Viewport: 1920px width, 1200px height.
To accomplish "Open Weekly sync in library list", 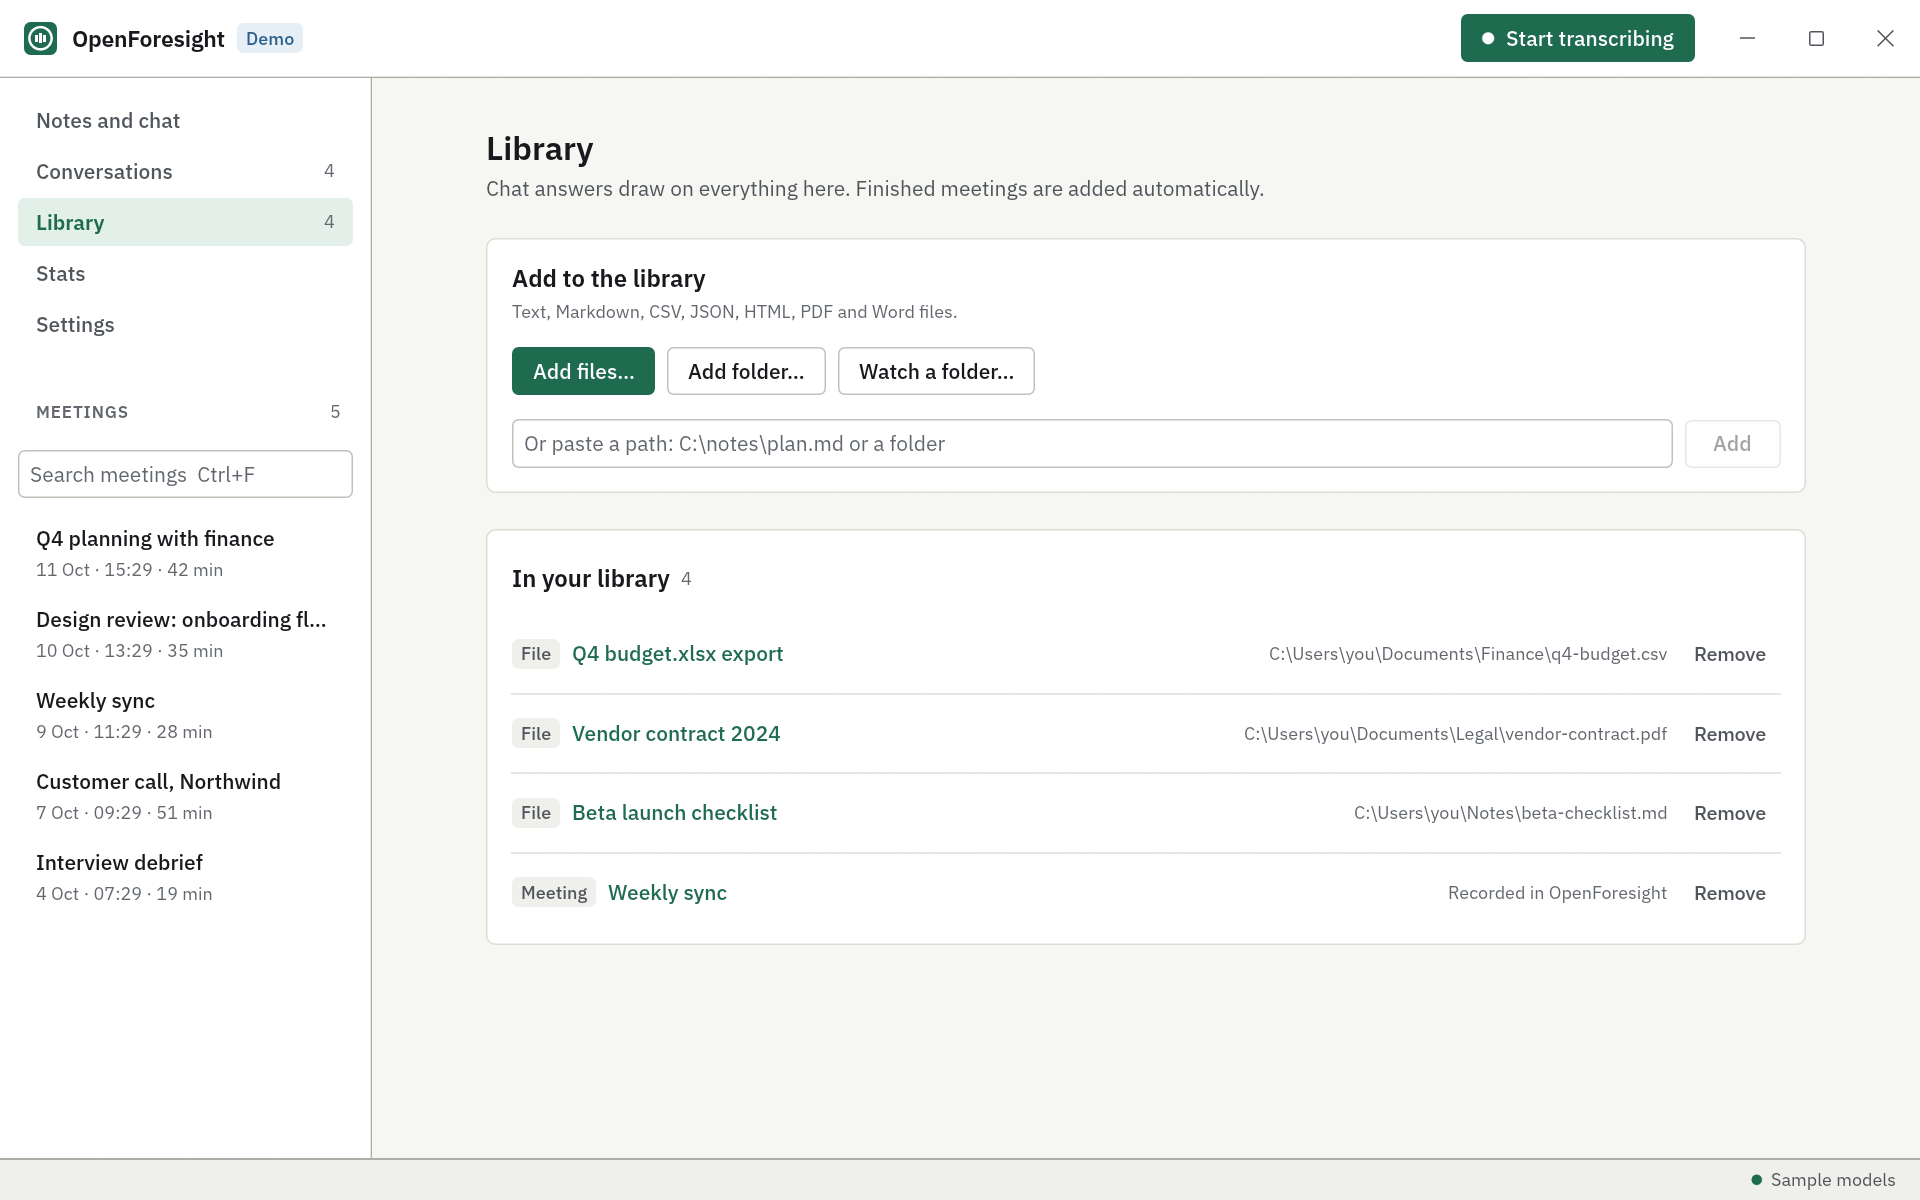I will 667,893.
